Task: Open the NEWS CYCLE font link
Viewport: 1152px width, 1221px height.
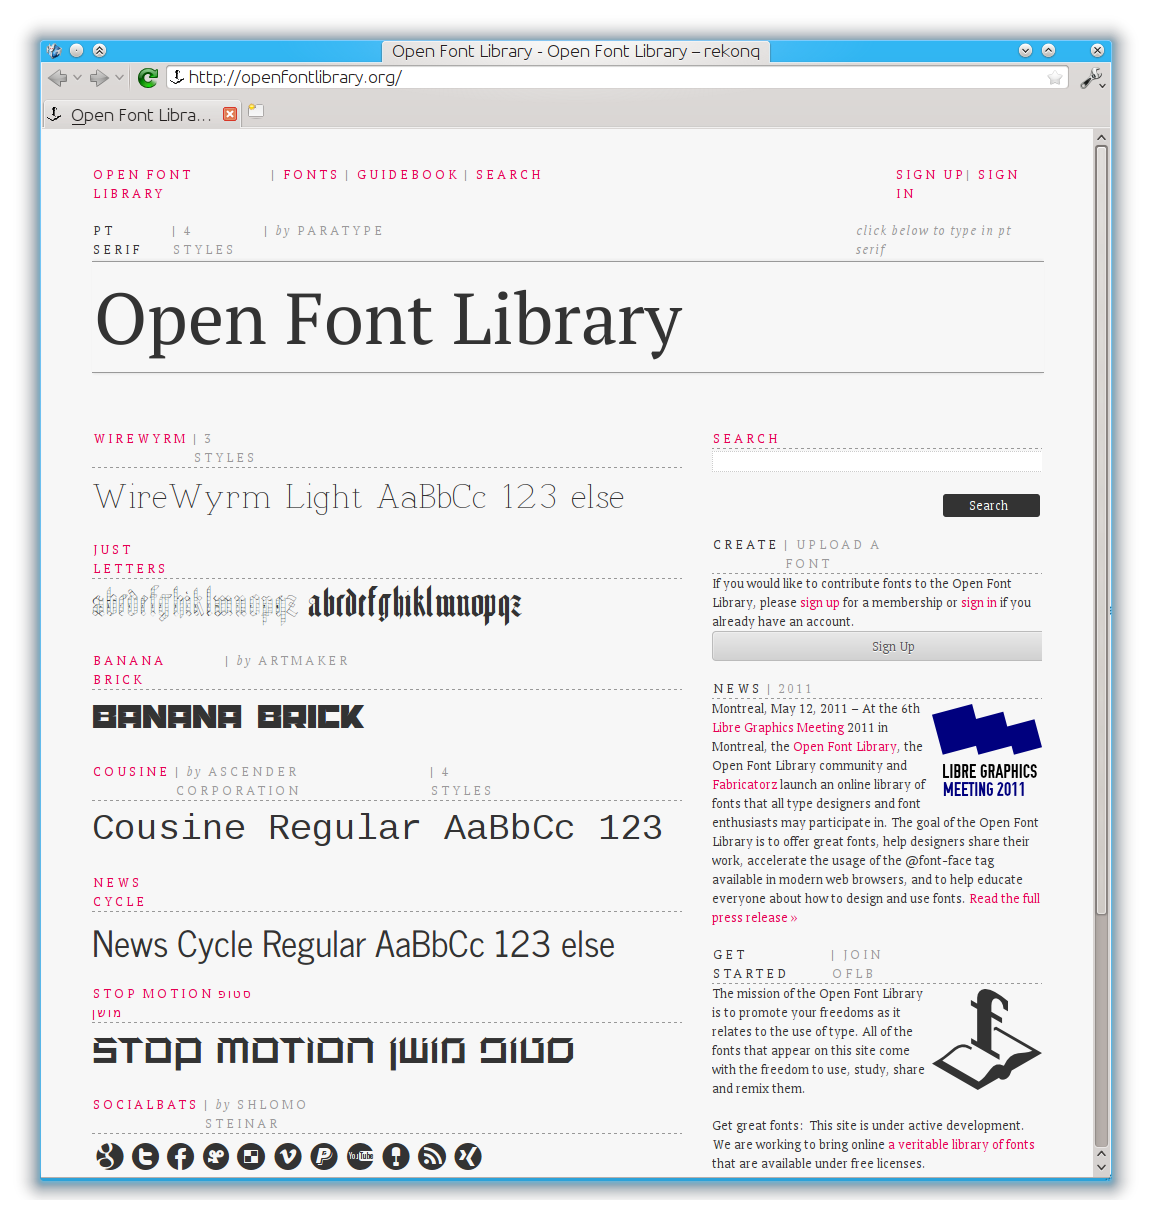Action: point(119,892)
